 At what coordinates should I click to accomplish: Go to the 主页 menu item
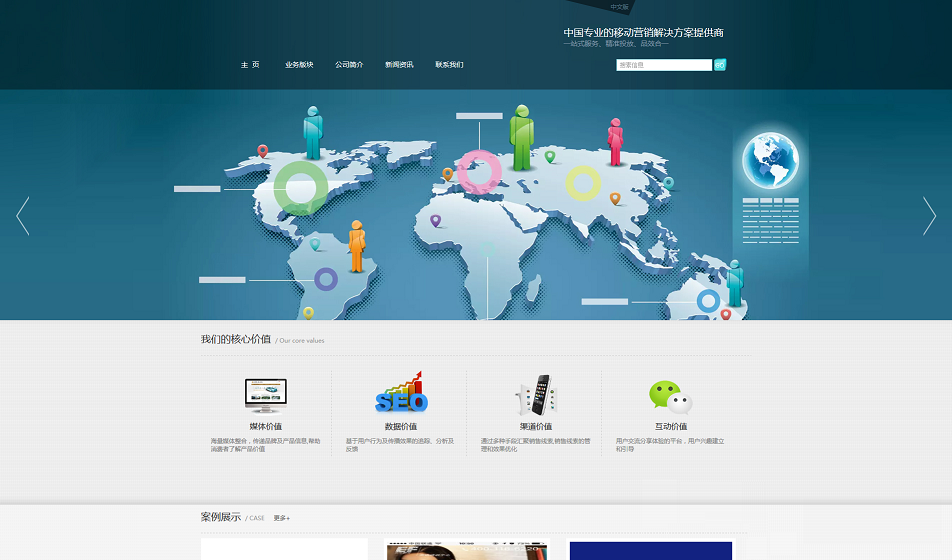point(250,65)
